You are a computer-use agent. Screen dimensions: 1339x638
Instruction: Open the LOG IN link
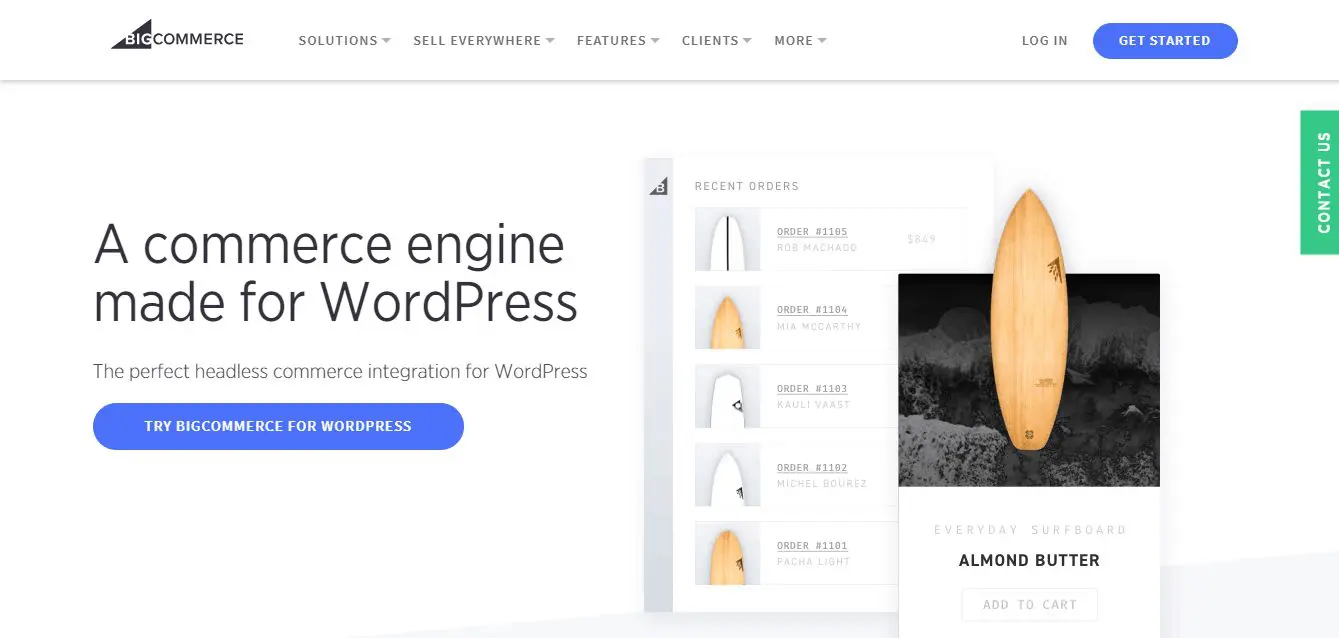click(x=1044, y=40)
